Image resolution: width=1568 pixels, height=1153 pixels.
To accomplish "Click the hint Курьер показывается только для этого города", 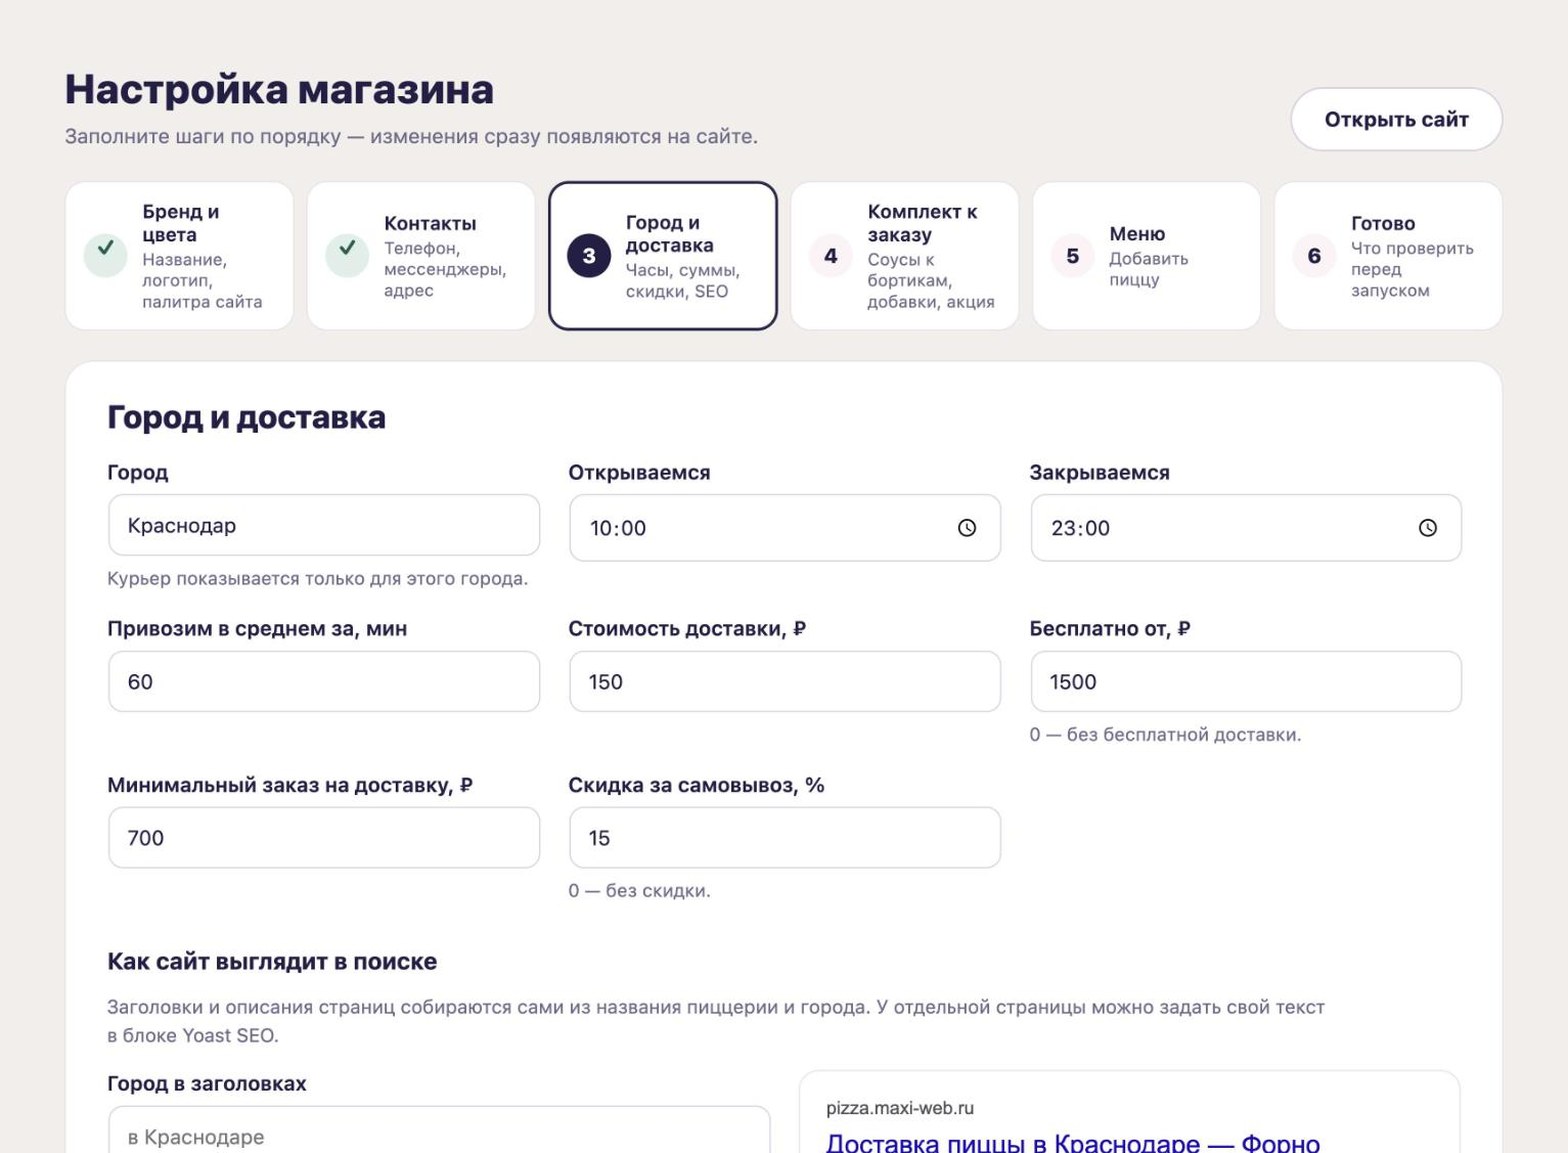I will pyautogui.click(x=317, y=579).
